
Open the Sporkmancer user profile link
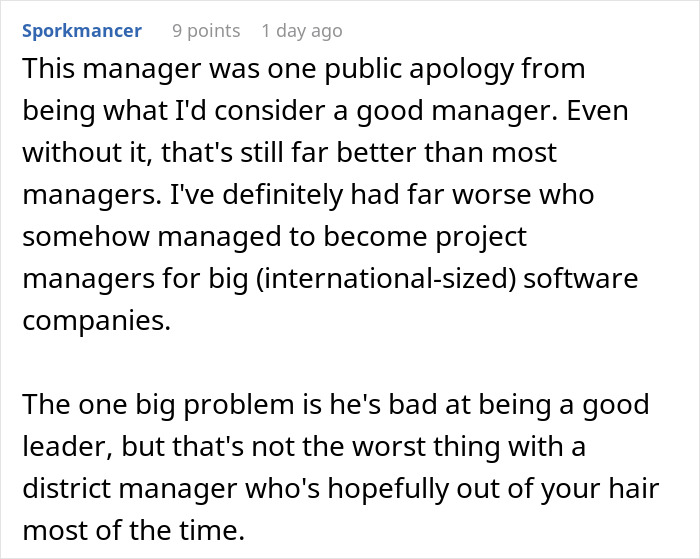pyautogui.click(x=82, y=31)
